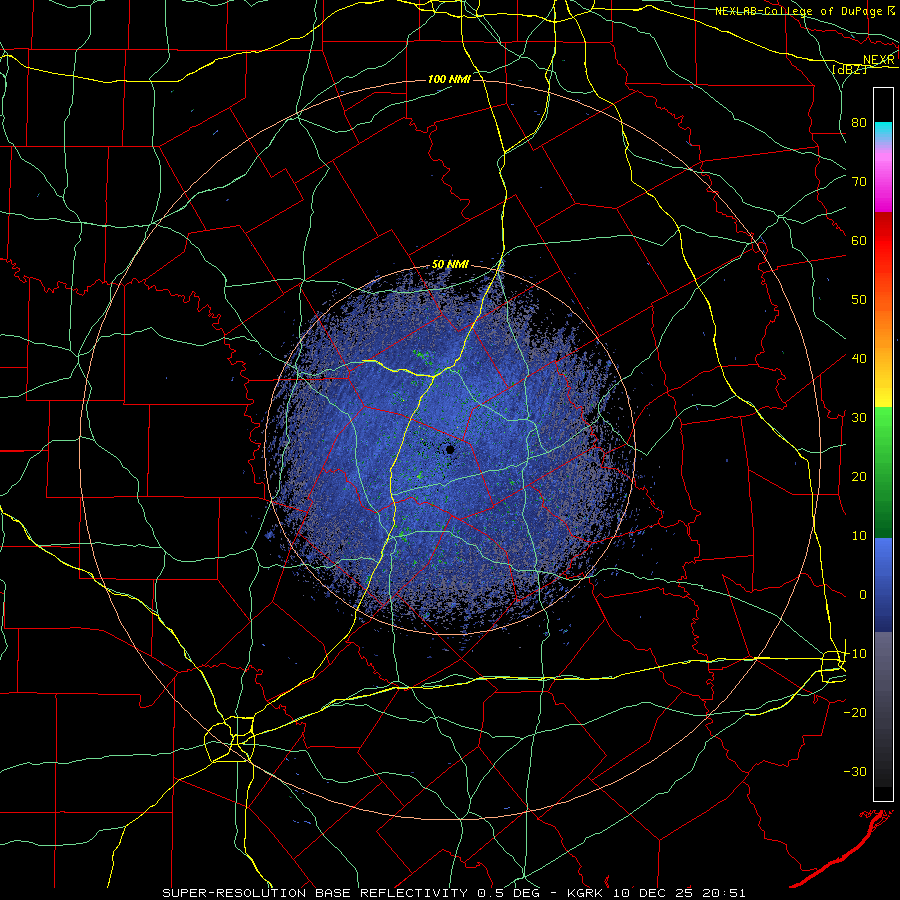Click the 10 value on the dBZ scale
Image resolution: width=900 pixels, height=900 pixels.
859,536
